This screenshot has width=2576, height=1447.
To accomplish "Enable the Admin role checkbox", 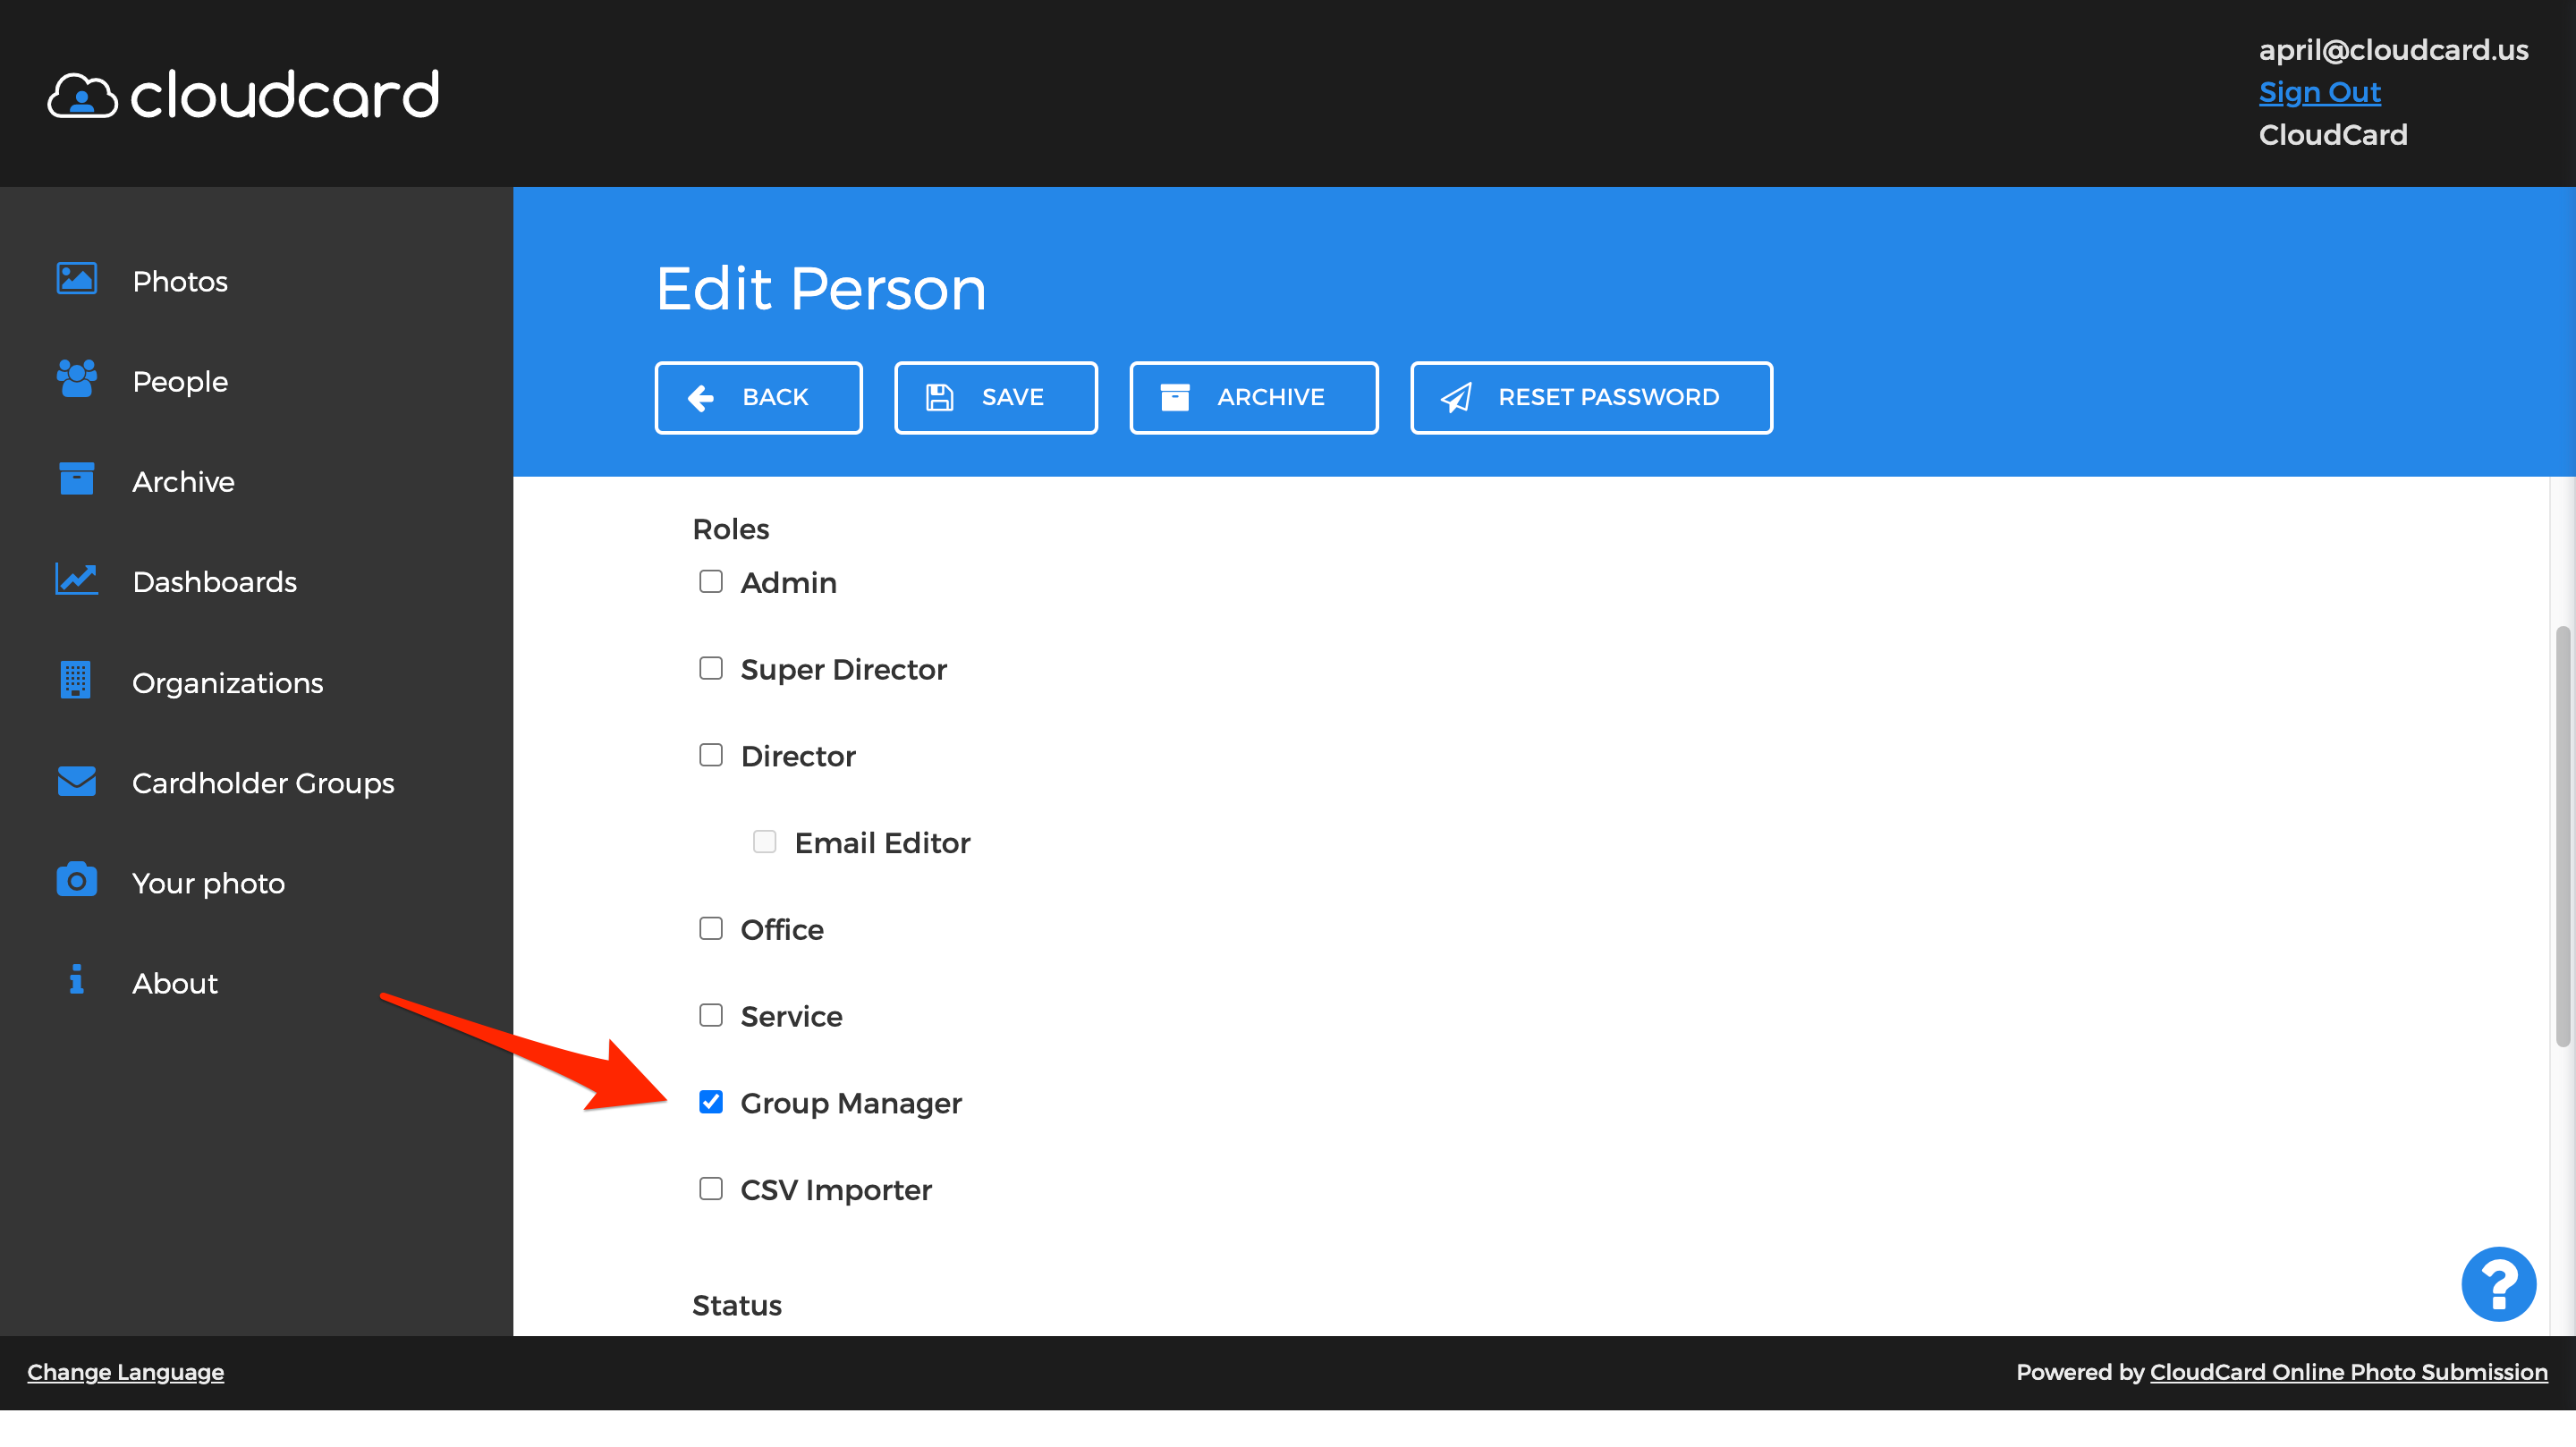I will 710,581.
